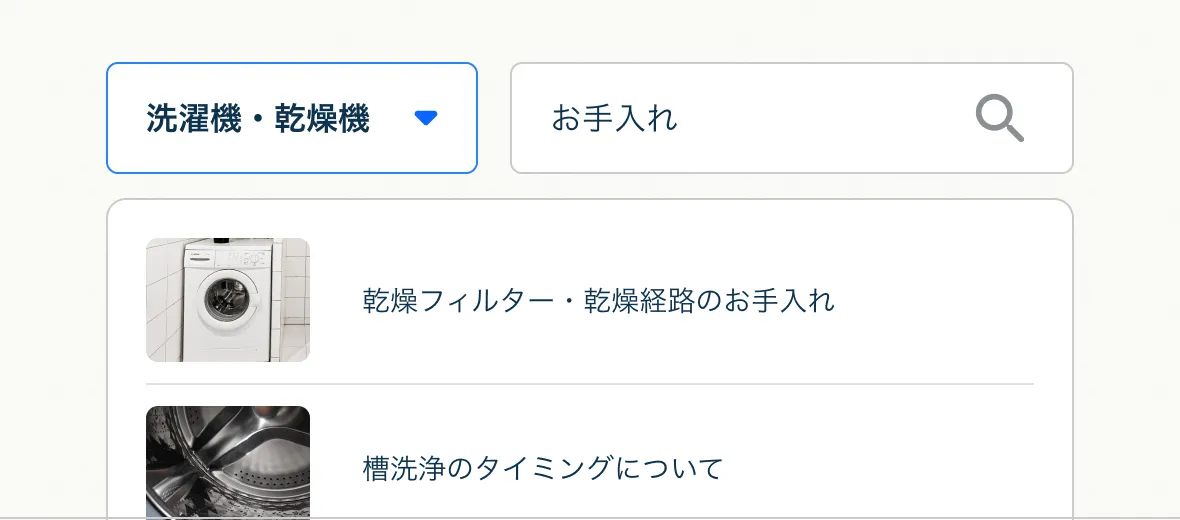Click the magnifying glass search icon
The width and height of the screenshot is (1180, 520).
click(x=999, y=118)
